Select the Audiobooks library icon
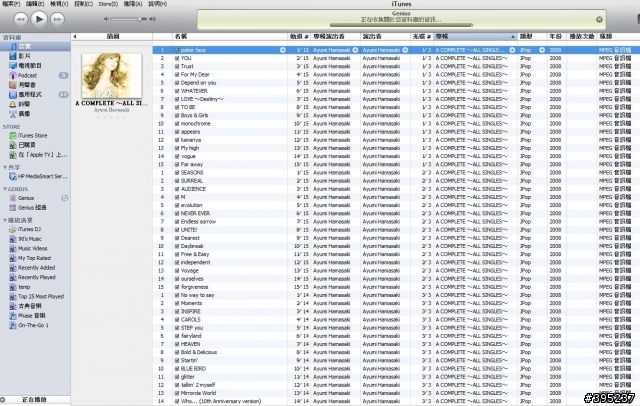Viewport: 640px width, 406px height. coord(13,85)
